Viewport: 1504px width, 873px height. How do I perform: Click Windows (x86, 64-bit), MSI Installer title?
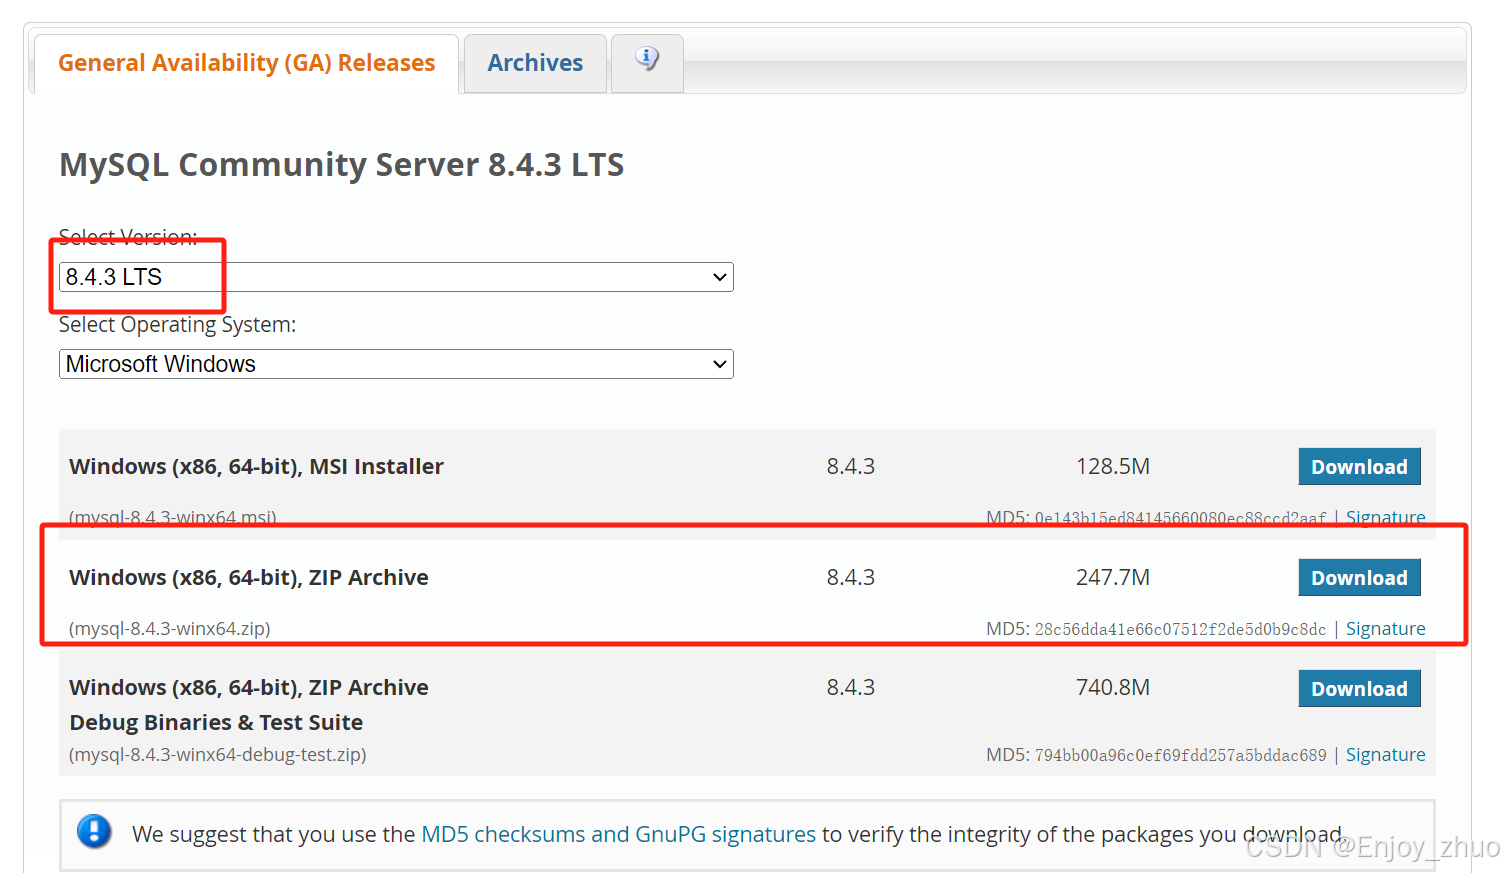tap(256, 466)
